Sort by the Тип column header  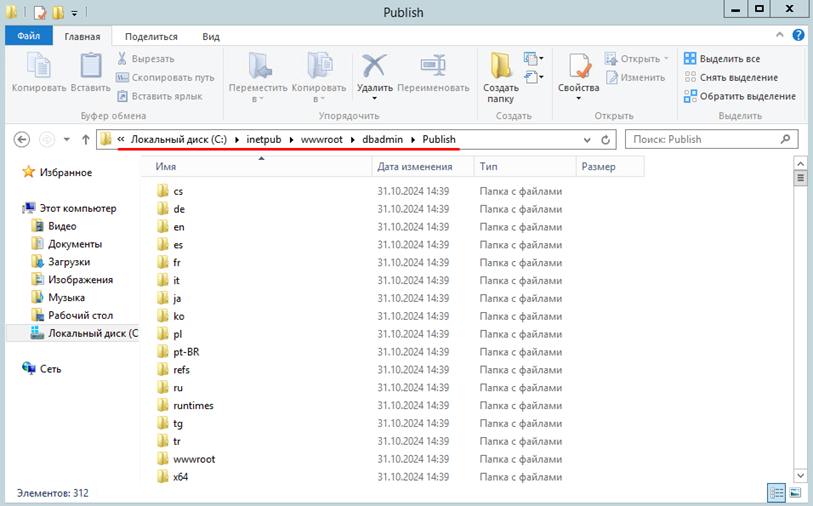coord(525,167)
